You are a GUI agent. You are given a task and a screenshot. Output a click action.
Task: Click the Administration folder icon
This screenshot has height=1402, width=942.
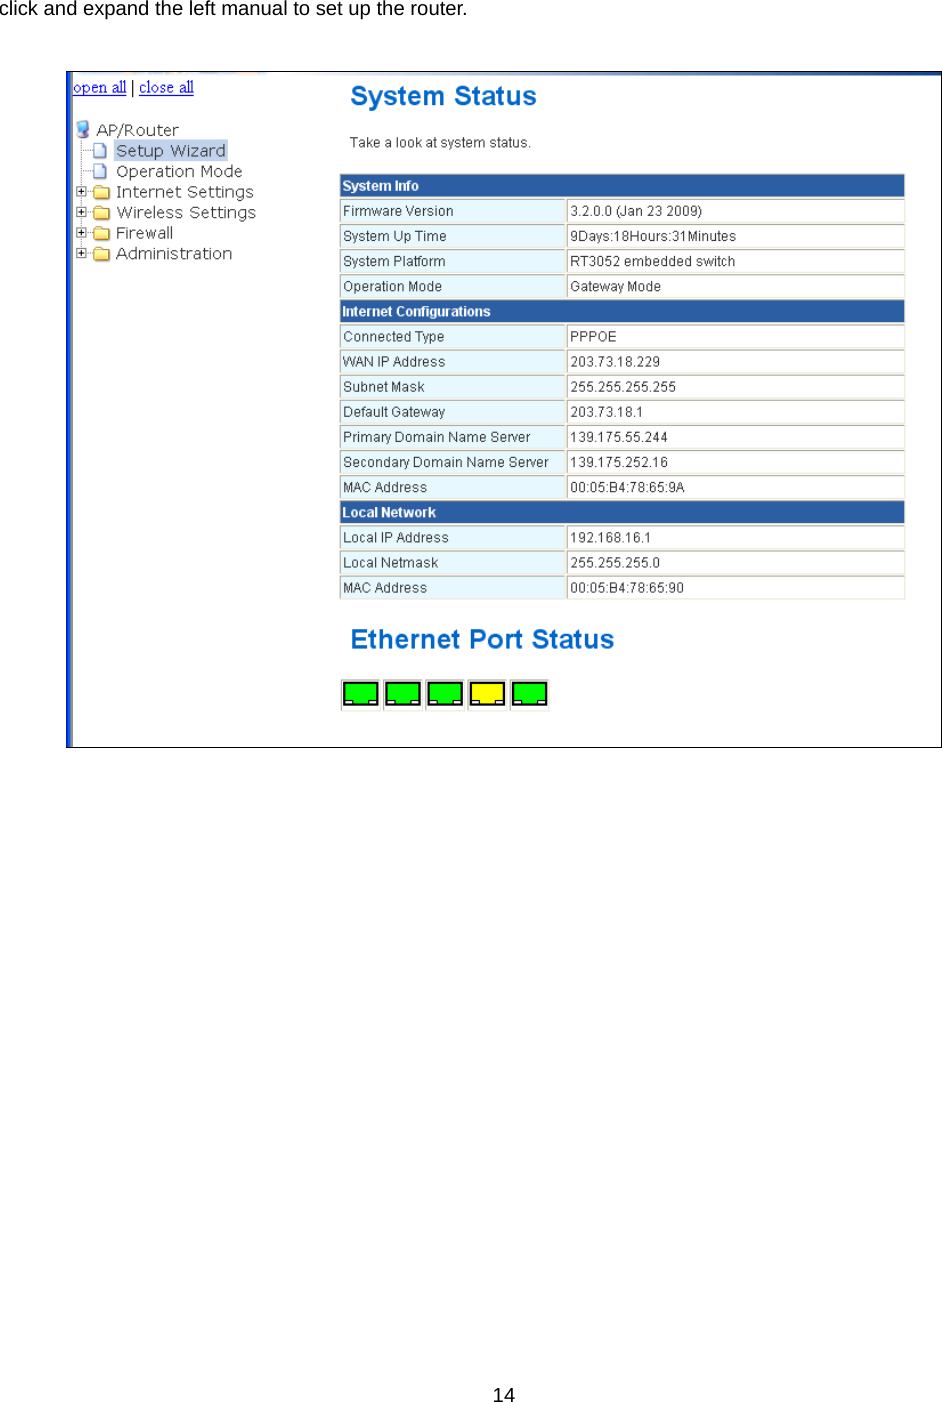point(101,254)
